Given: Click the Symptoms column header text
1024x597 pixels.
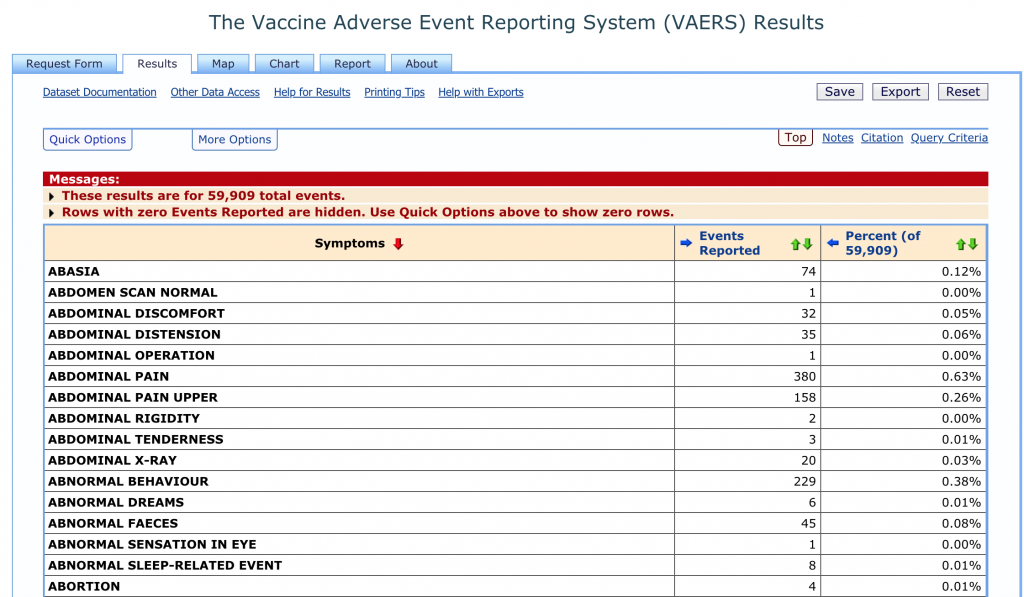Looking at the screenshot, I should pos(349,244).
